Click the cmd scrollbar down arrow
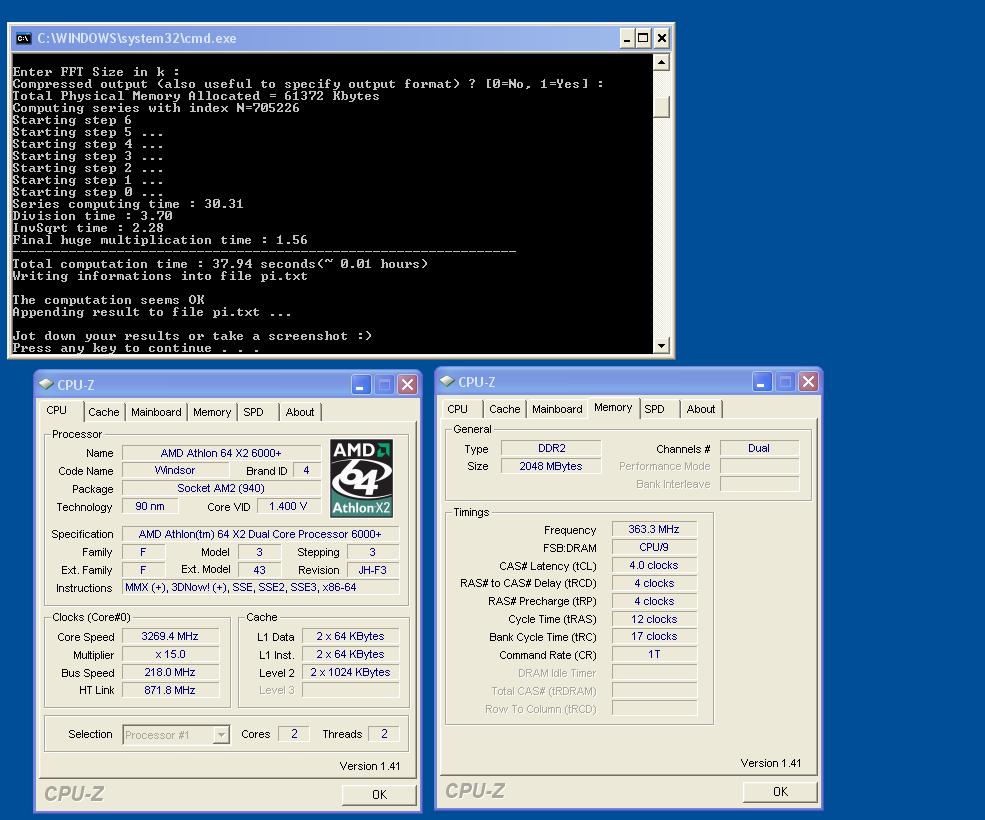985x820 pixels. click(661, 345)
